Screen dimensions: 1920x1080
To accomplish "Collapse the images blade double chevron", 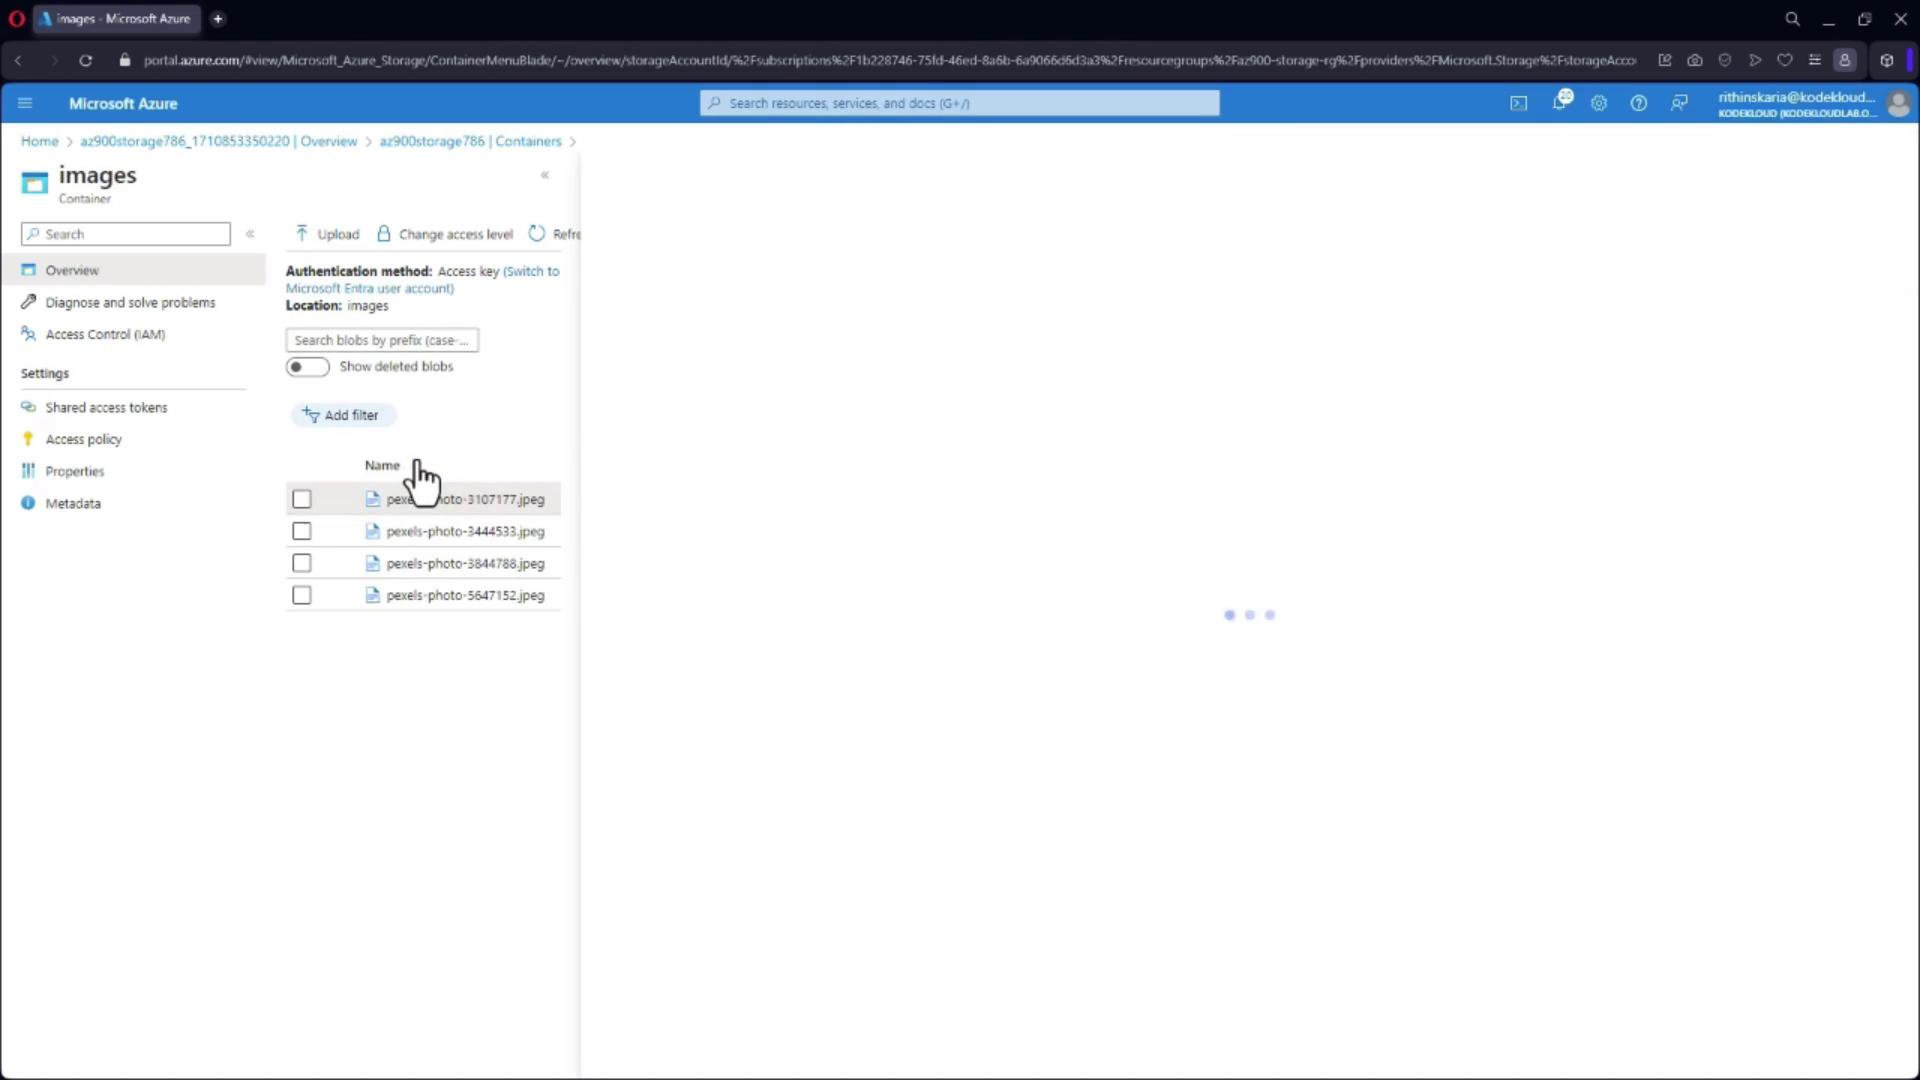I will click(545, 175).
